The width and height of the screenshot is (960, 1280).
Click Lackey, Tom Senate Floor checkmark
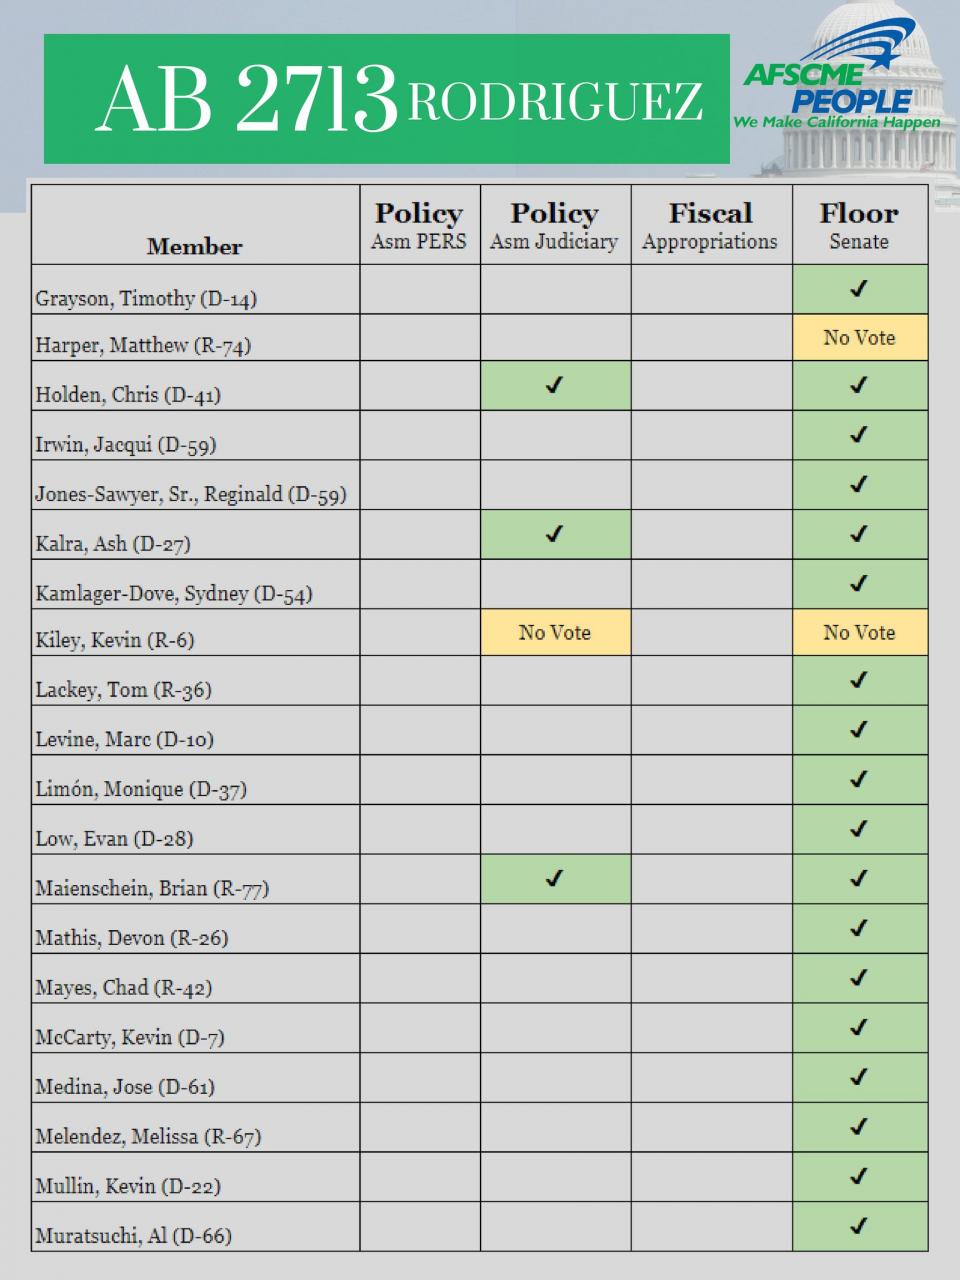858,681
